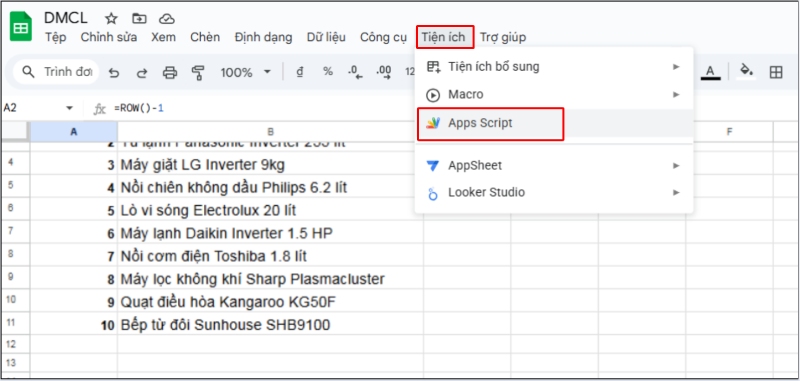Image resolution: width=800 pixels, height=381 pixels.
Task: Open the Google Sheets home icon
Action: click(x=21, y=27)
